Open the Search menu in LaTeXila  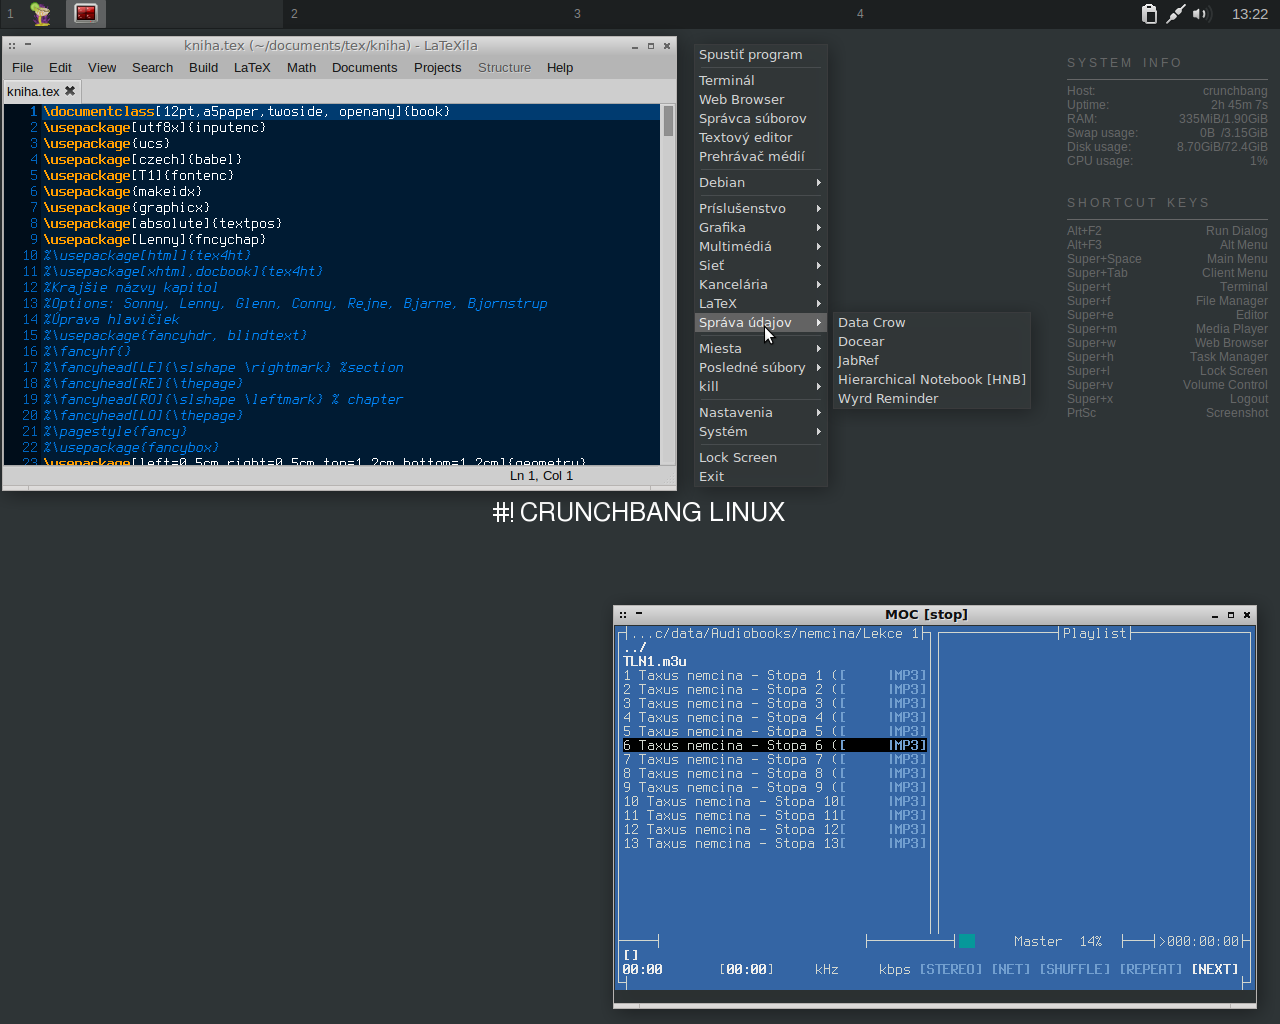(x=152, y=68)
